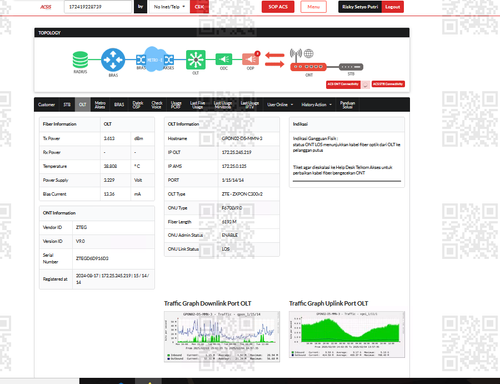
Task: Click the Vendor ID ZTEG value
Action: (81, 227)
